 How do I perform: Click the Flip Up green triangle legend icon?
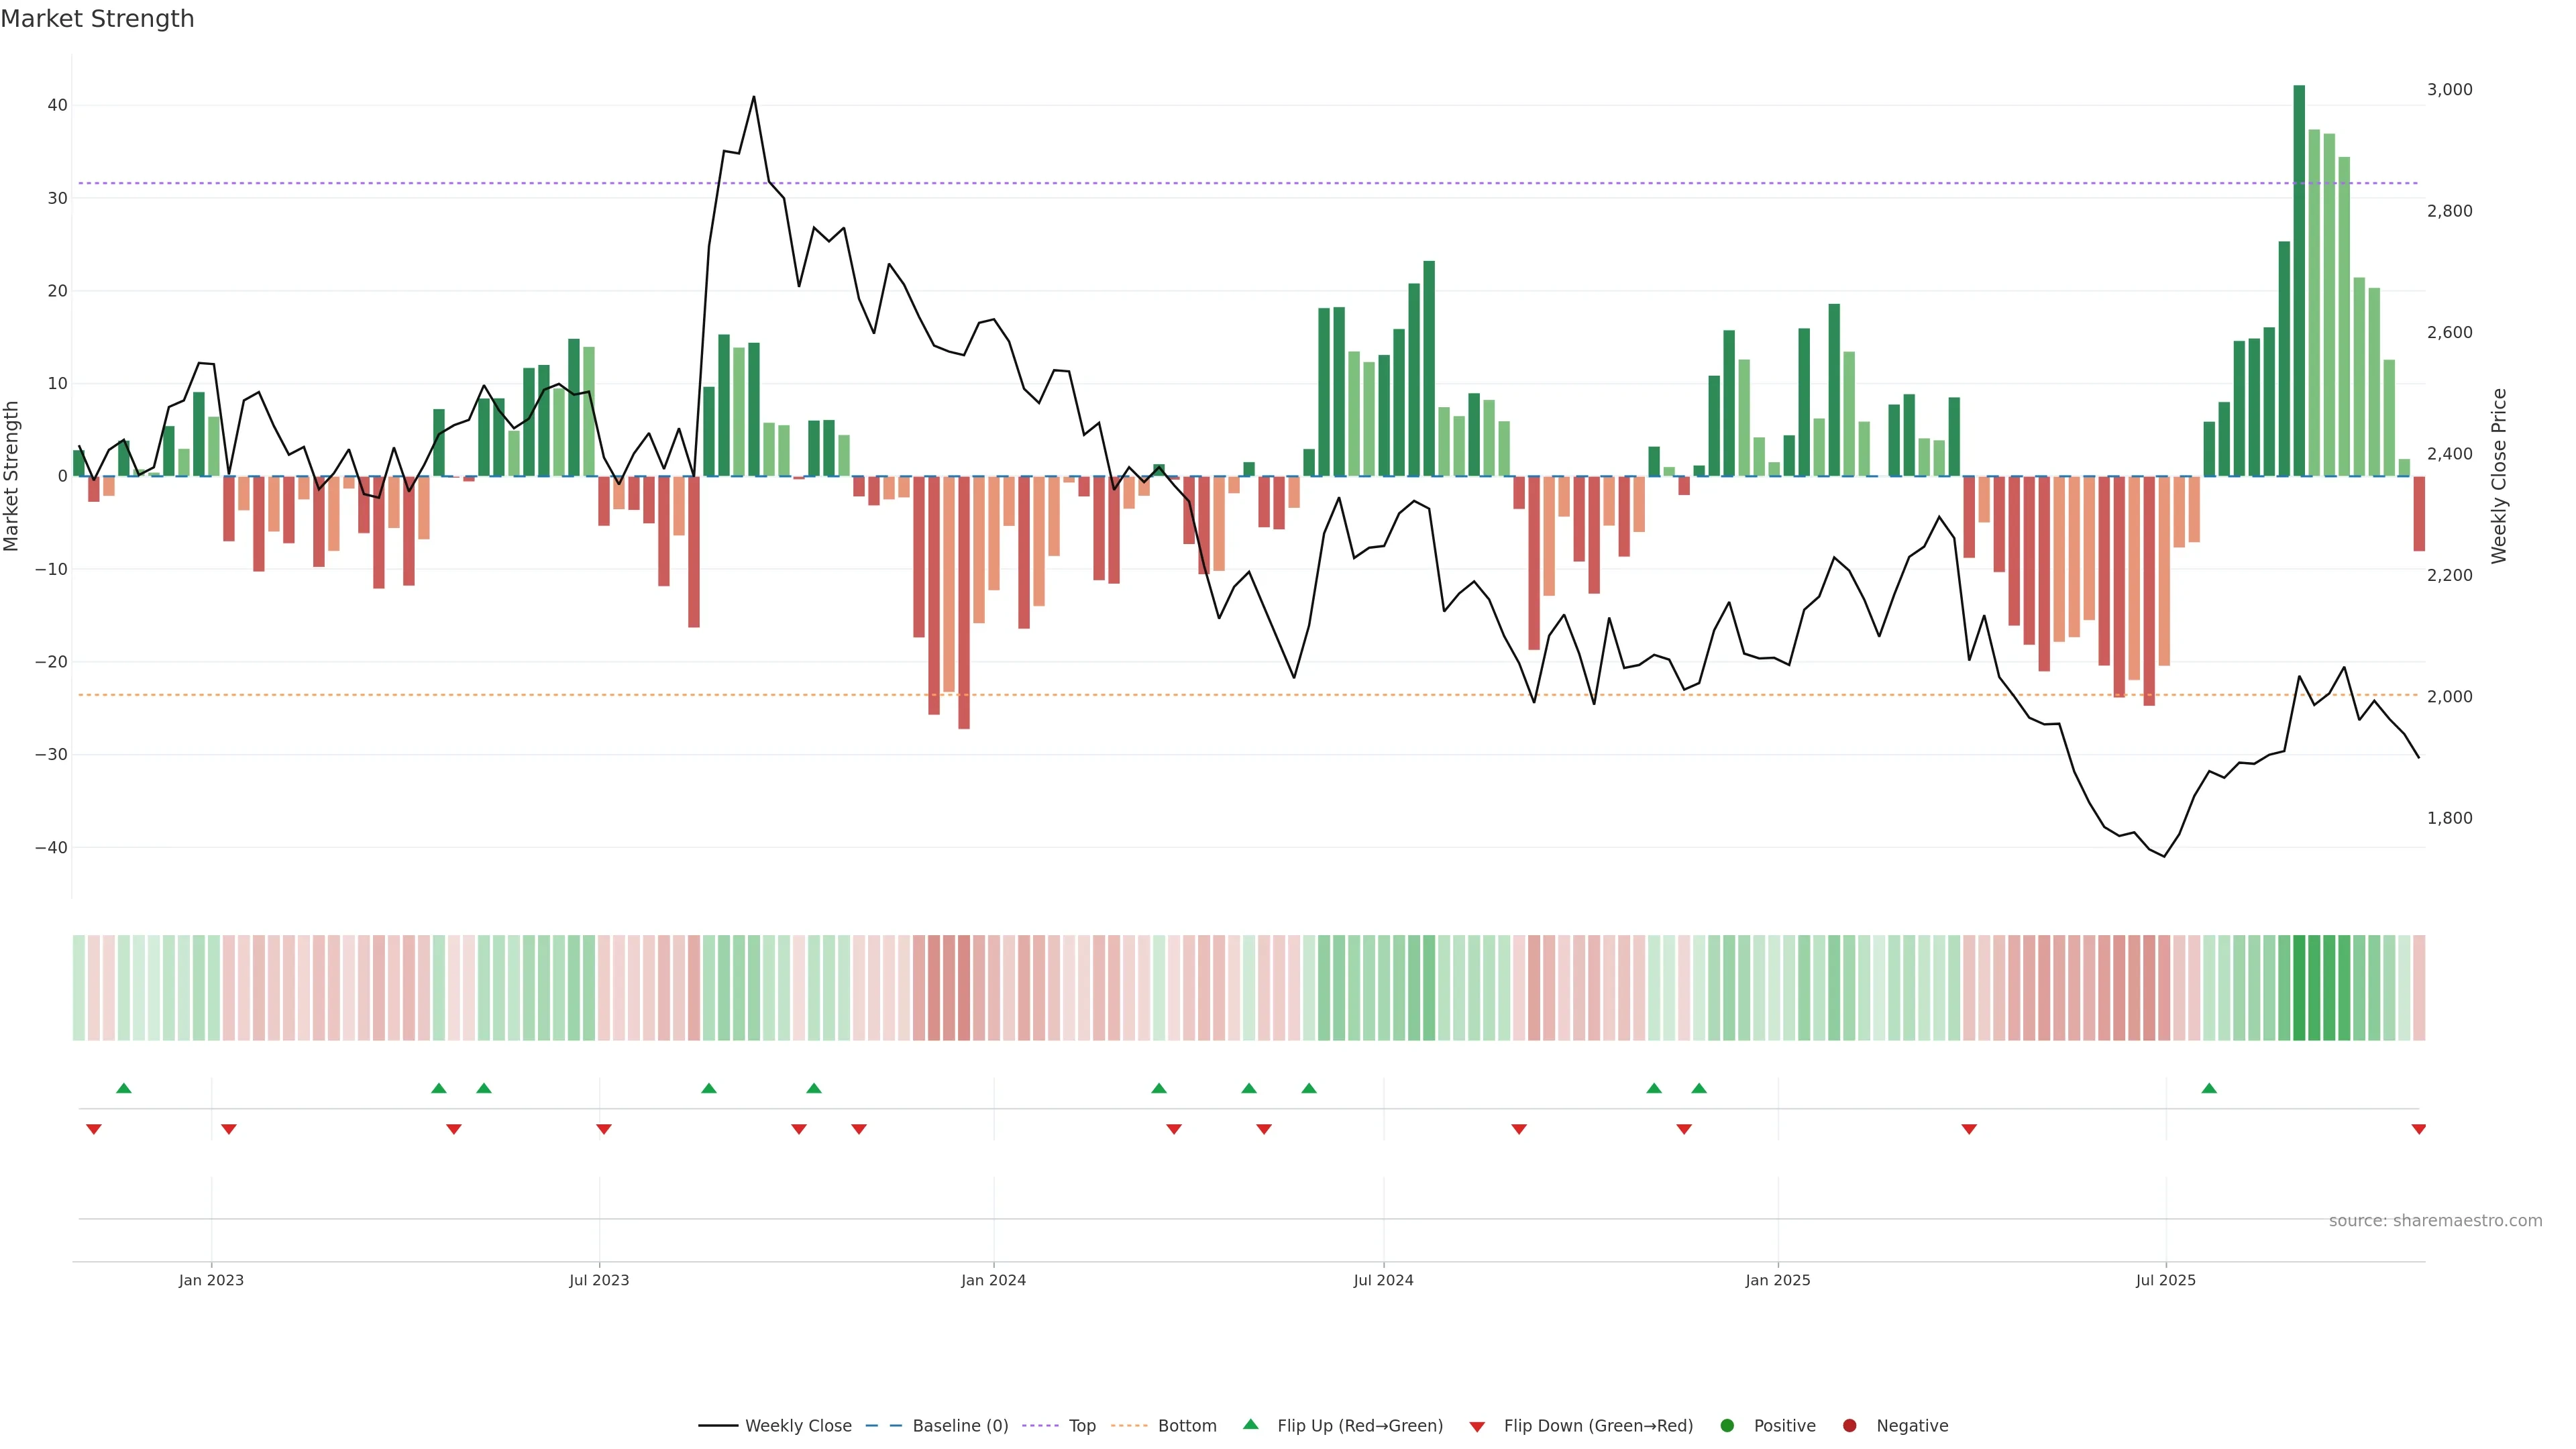click(x=1250, y=1425)
